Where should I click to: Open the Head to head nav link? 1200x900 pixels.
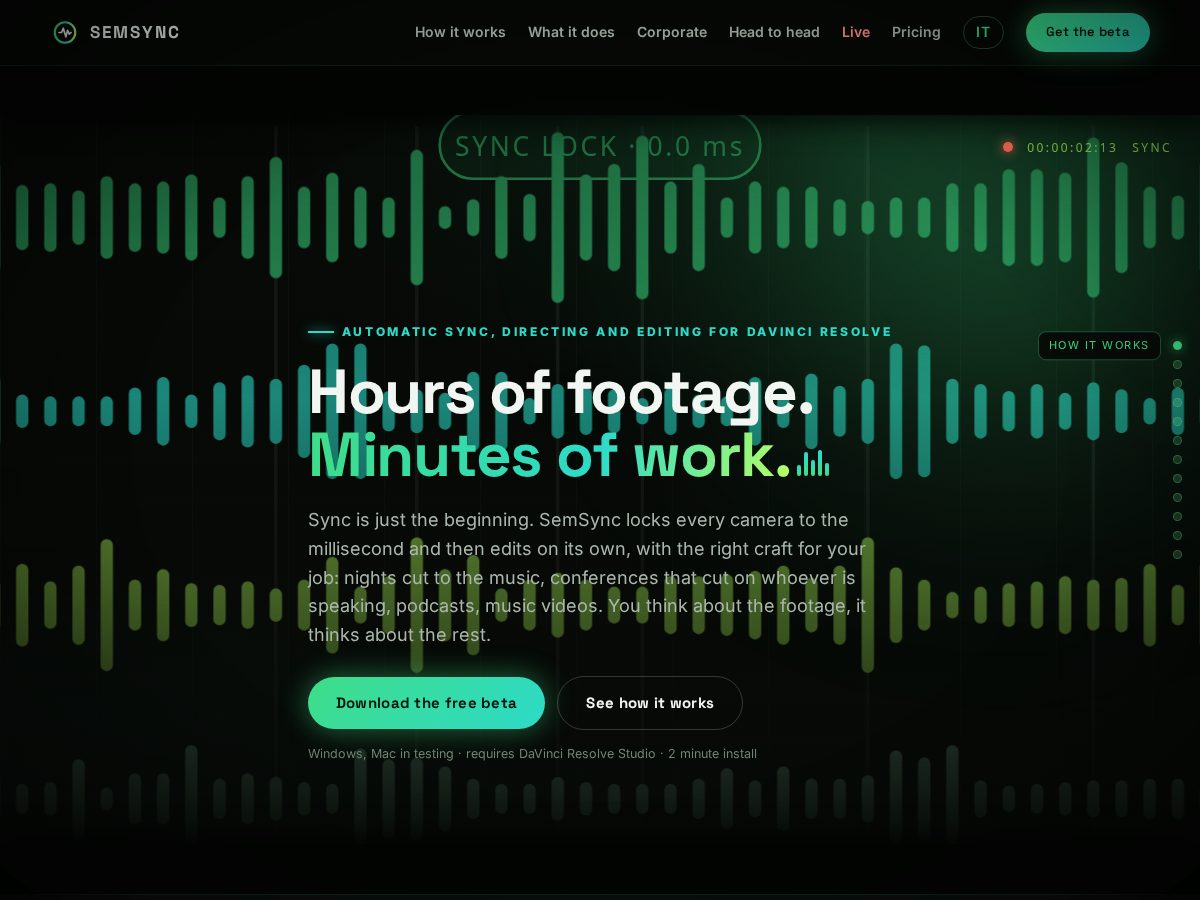774,32
